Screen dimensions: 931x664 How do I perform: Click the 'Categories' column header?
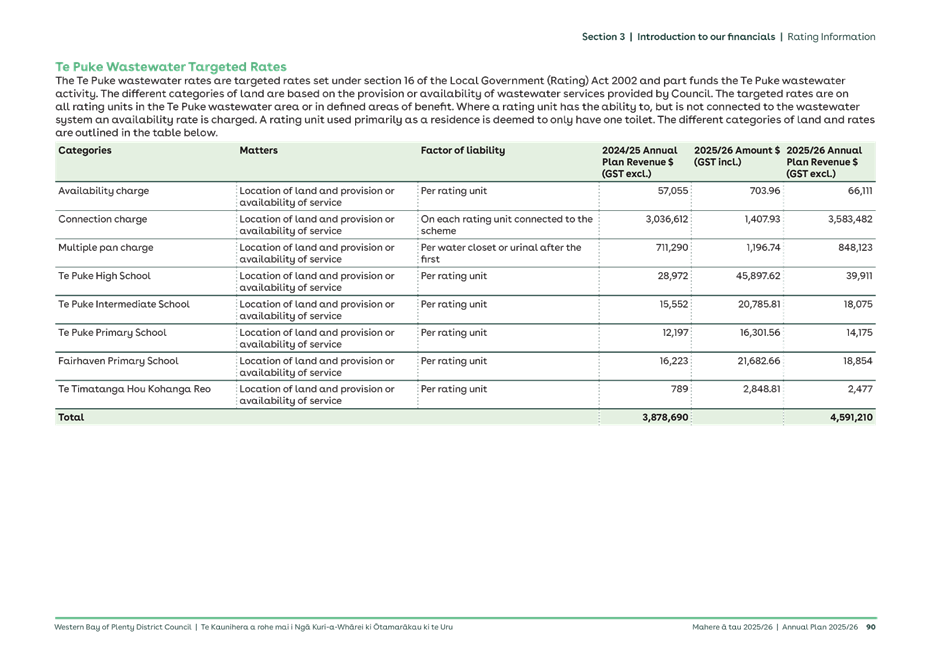point(85,151)
